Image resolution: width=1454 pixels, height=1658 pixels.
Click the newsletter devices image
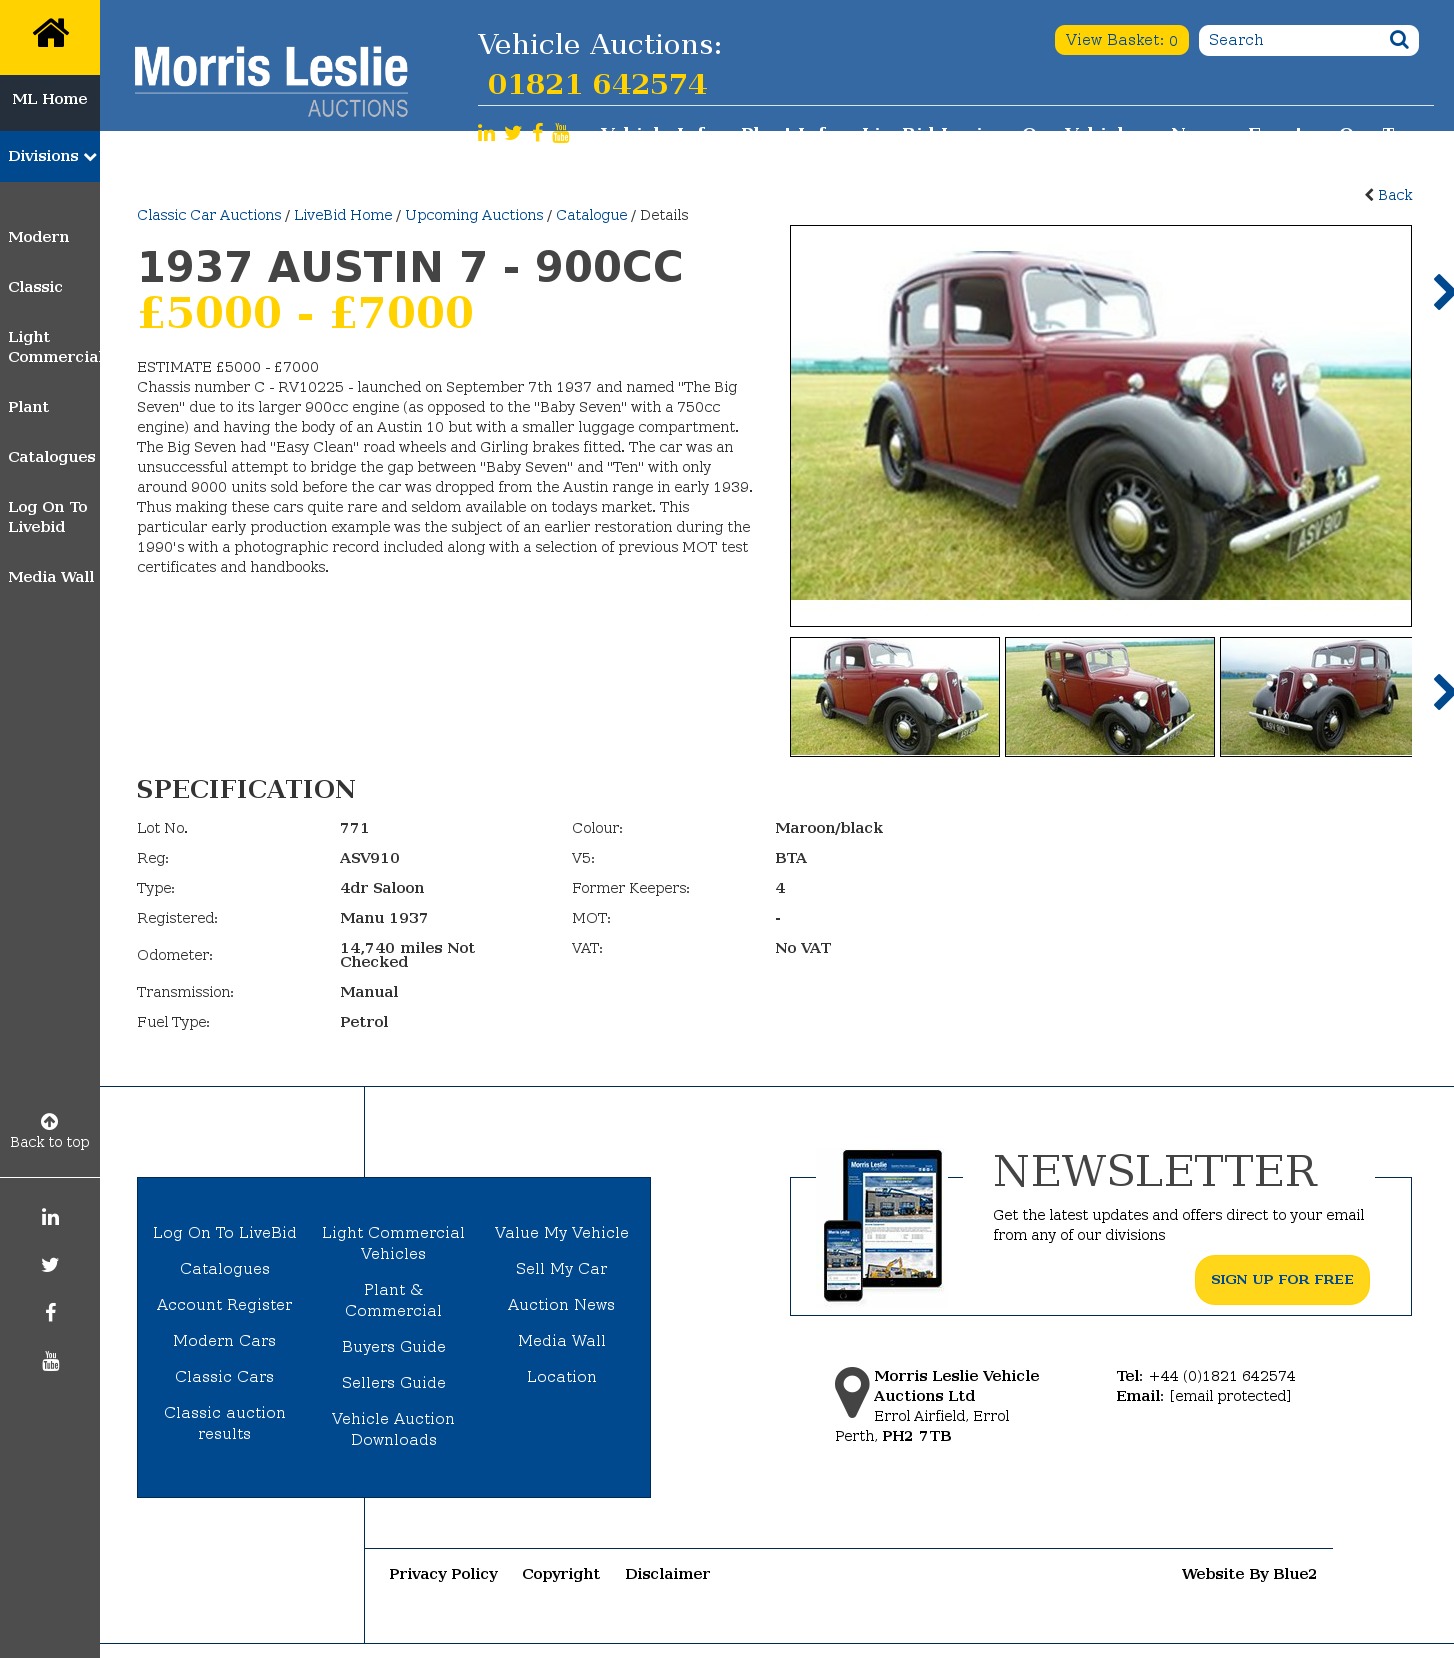pyautogui.click(x=884, y=1225)
